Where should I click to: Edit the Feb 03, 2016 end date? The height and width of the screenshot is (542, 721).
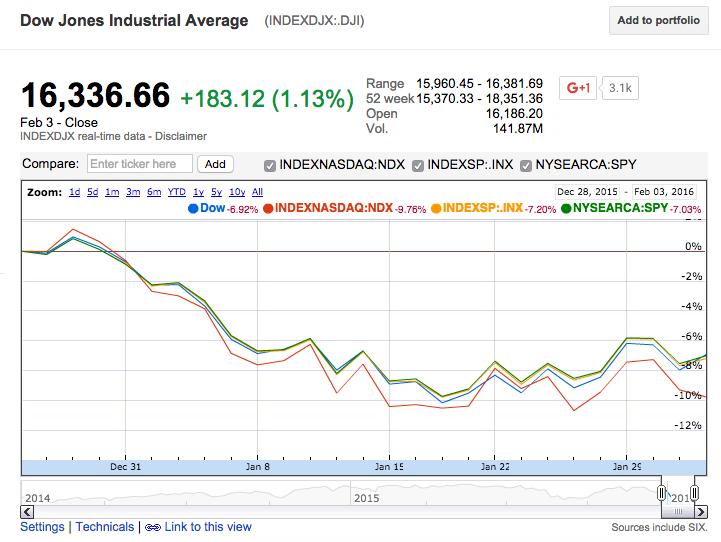[664, 192]
